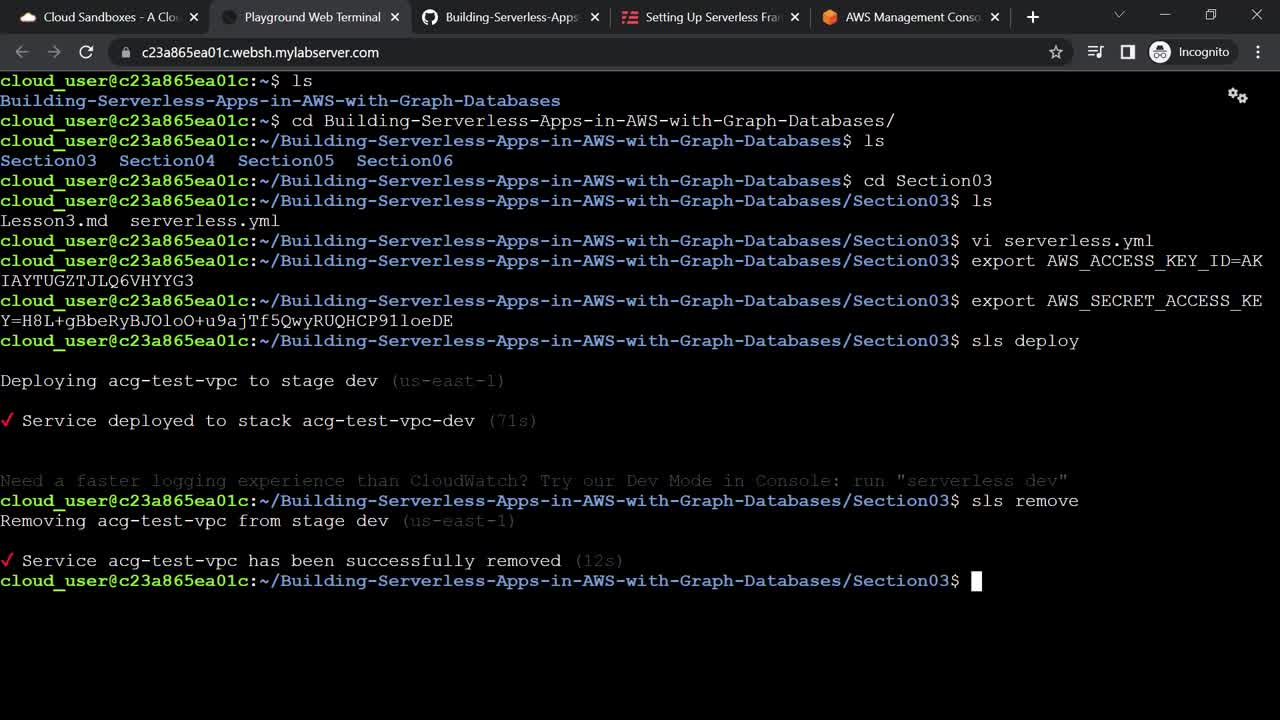Close the Playground Web Terminal tab

pyautogui.click(x=395, y=17)
